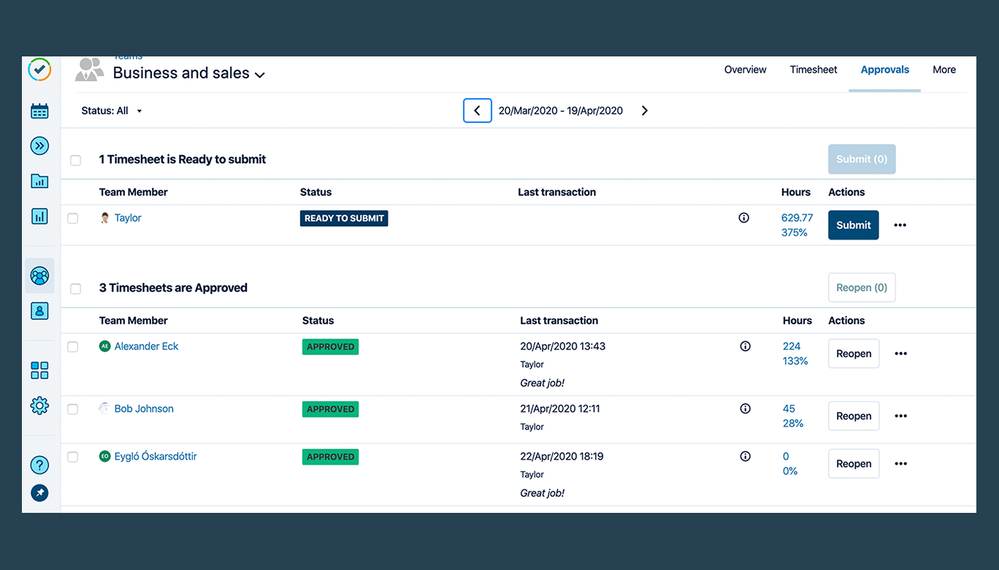Go to next date period arrow
Image resolution: width=999 pixels, height=570 pixels.
pyautogui.click(x=645, y=111)
